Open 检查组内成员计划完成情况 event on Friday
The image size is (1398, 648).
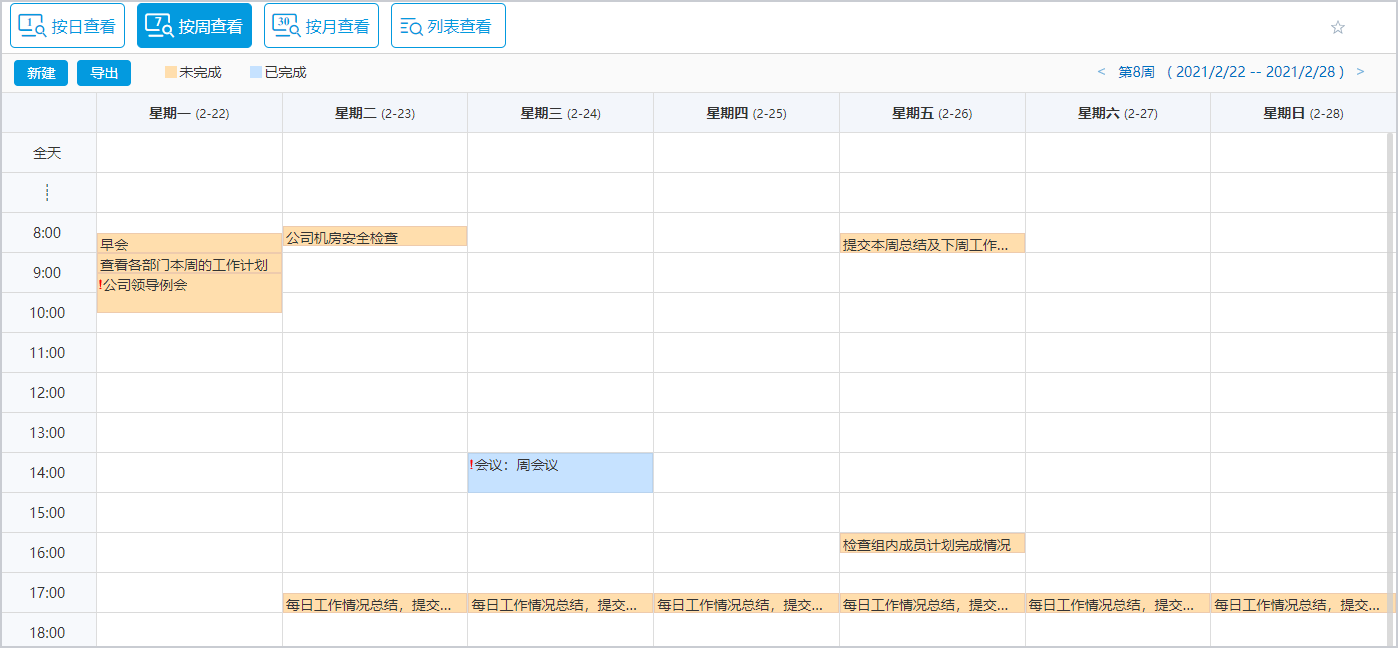point(931,544)
